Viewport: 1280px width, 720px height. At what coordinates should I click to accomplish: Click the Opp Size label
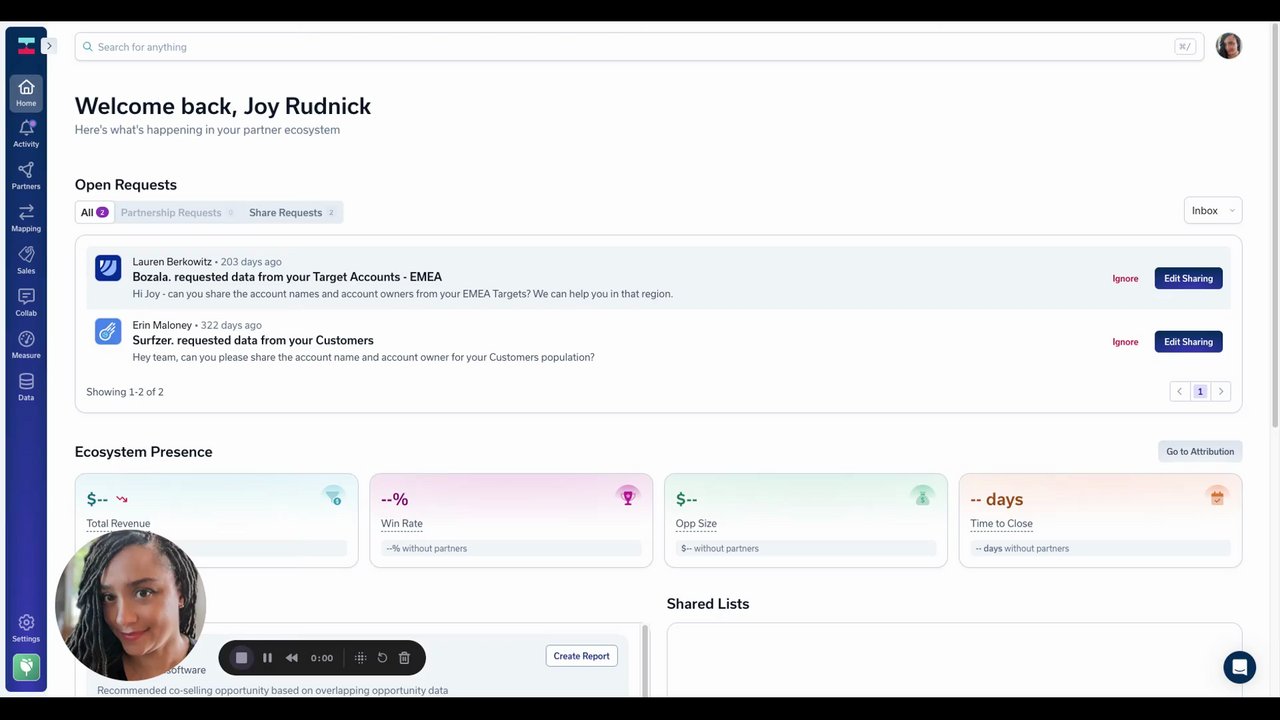(x=696, y=523)
